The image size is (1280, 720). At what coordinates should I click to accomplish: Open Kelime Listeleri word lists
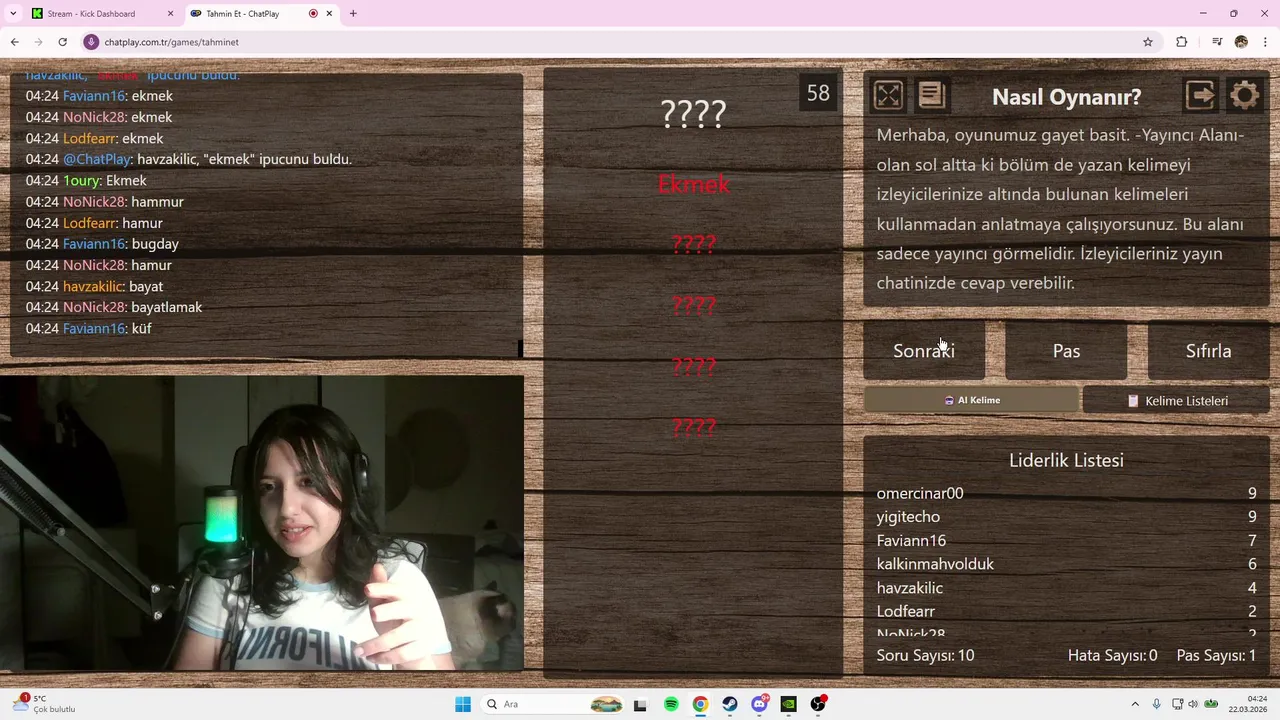[x=1176, y=400]
